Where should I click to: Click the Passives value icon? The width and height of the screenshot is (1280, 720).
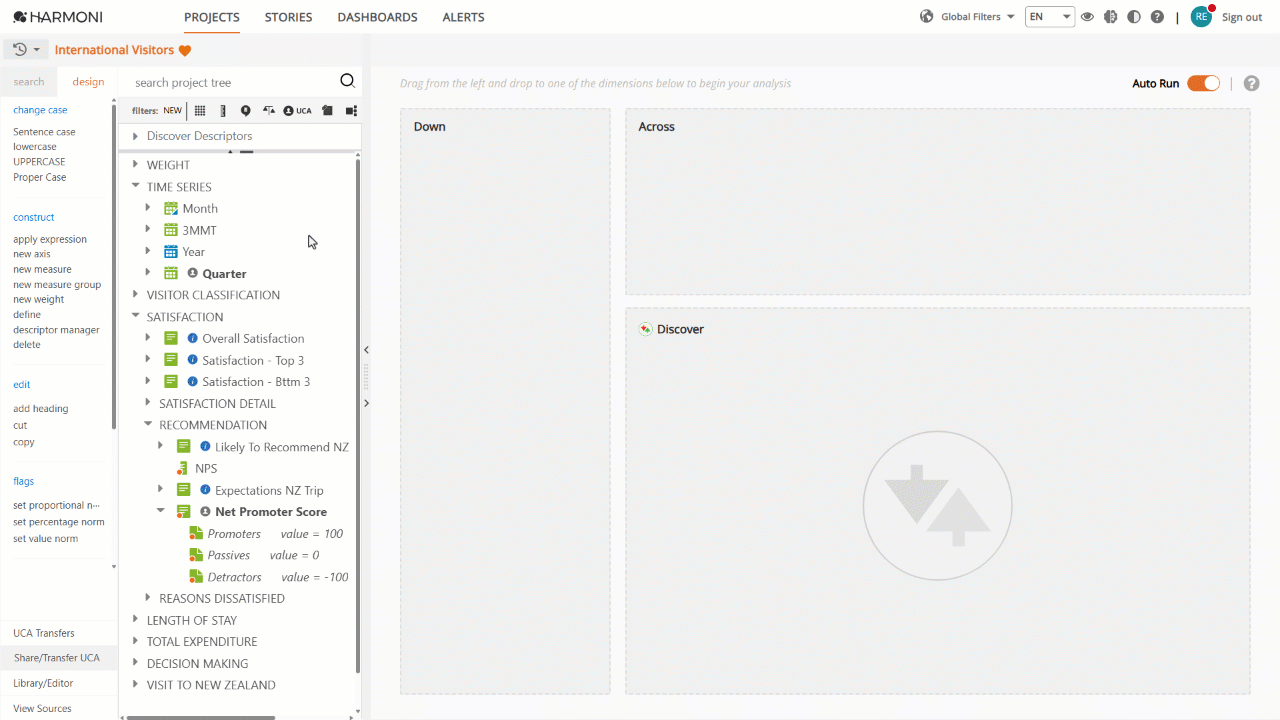coord(196,555)
